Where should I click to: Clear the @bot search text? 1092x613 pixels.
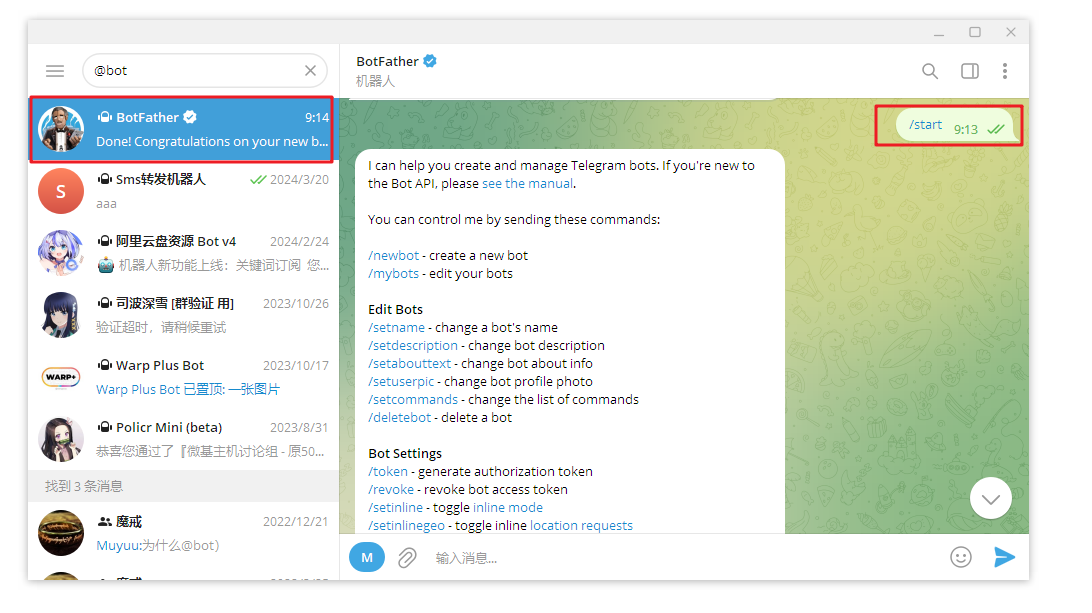(x=310, y=71)
